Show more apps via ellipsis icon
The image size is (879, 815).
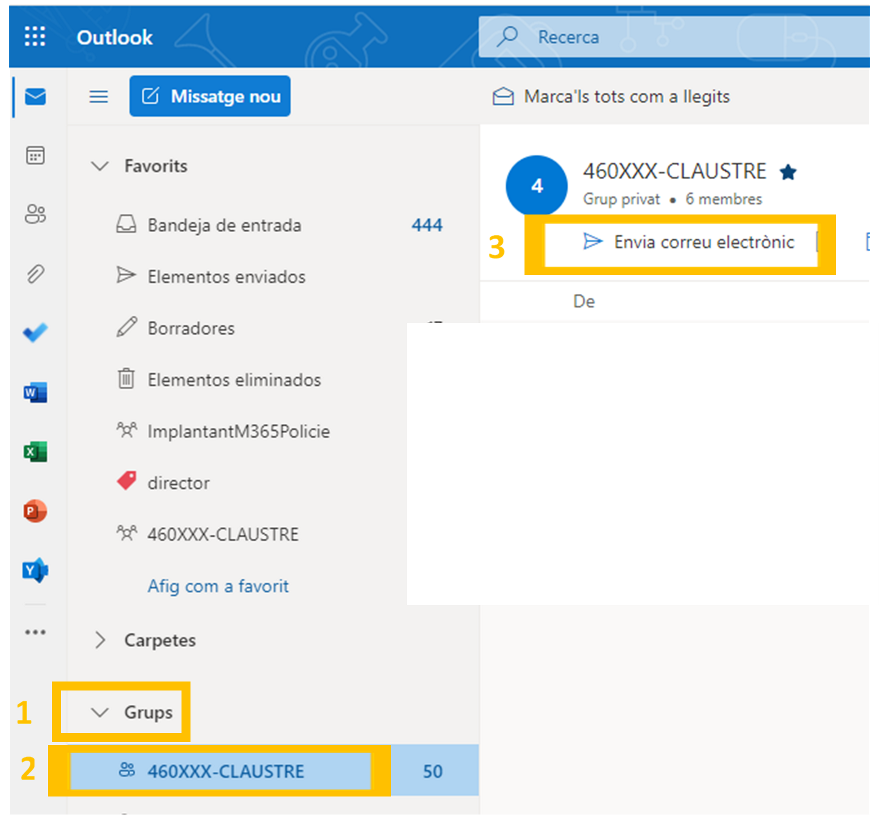click(x=35, y=632)
